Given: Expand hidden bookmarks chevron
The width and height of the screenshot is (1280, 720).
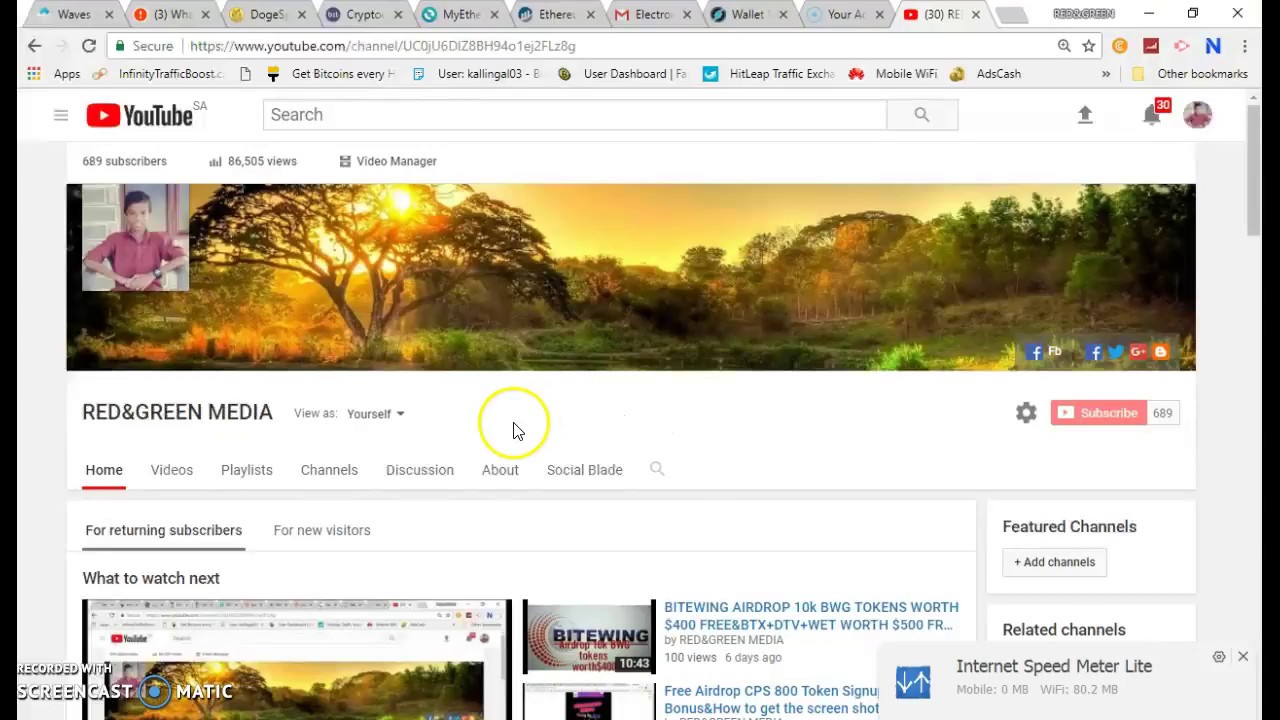Looking at the screenshot, I should pyautogui.click(x=1106, y=74).
